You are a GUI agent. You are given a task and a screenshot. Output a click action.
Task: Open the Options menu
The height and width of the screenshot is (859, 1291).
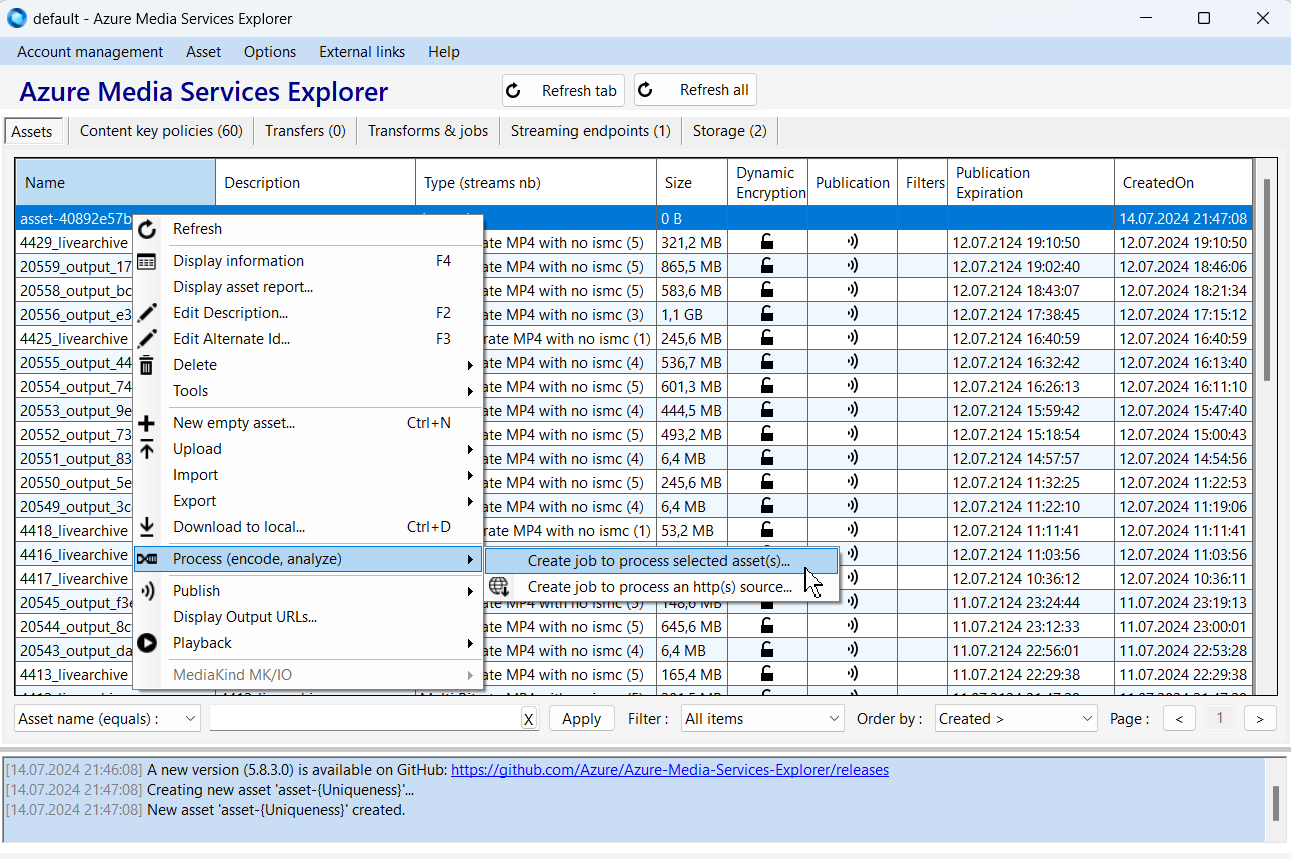click(270, 52)
